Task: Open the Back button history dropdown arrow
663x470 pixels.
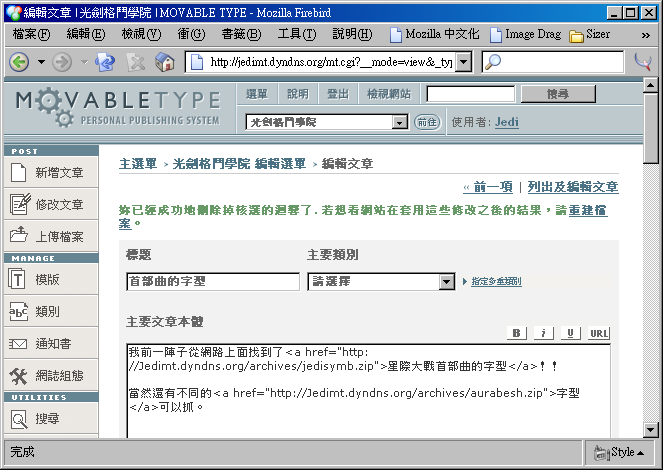Action: tap(41, 62)
